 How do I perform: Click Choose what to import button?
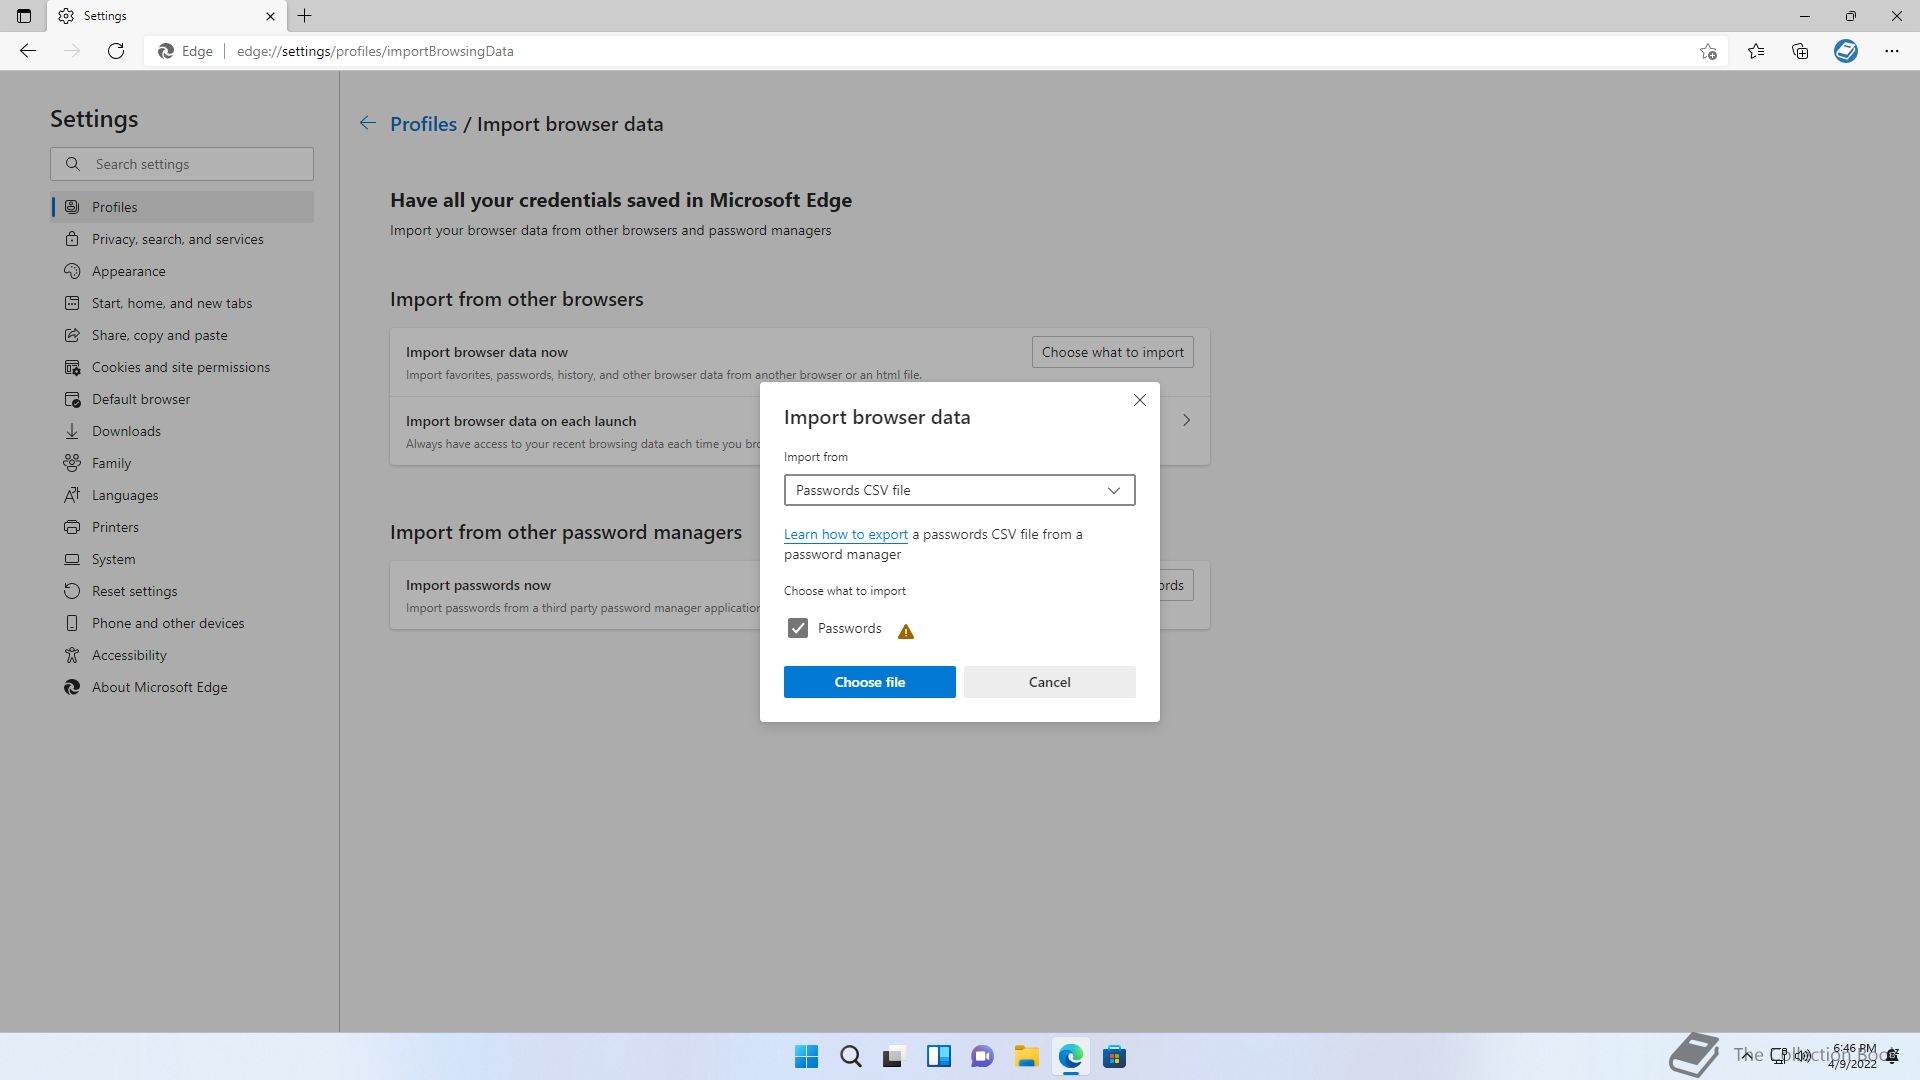(1113, 352)
